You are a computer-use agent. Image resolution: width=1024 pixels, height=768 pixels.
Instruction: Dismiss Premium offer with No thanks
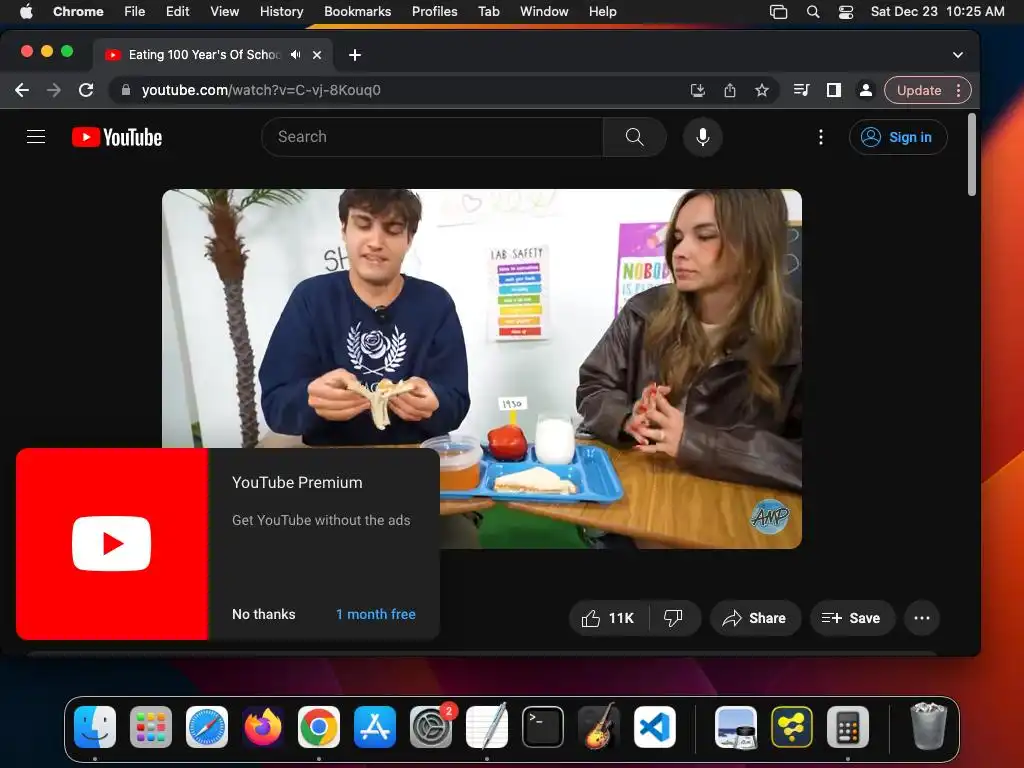264,614
